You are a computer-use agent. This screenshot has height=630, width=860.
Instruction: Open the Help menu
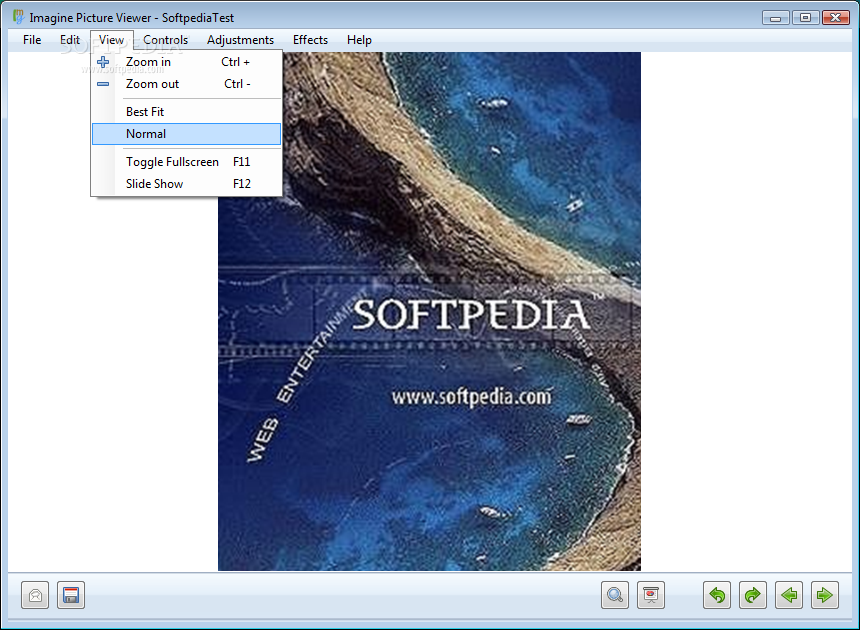pos(359,40)
